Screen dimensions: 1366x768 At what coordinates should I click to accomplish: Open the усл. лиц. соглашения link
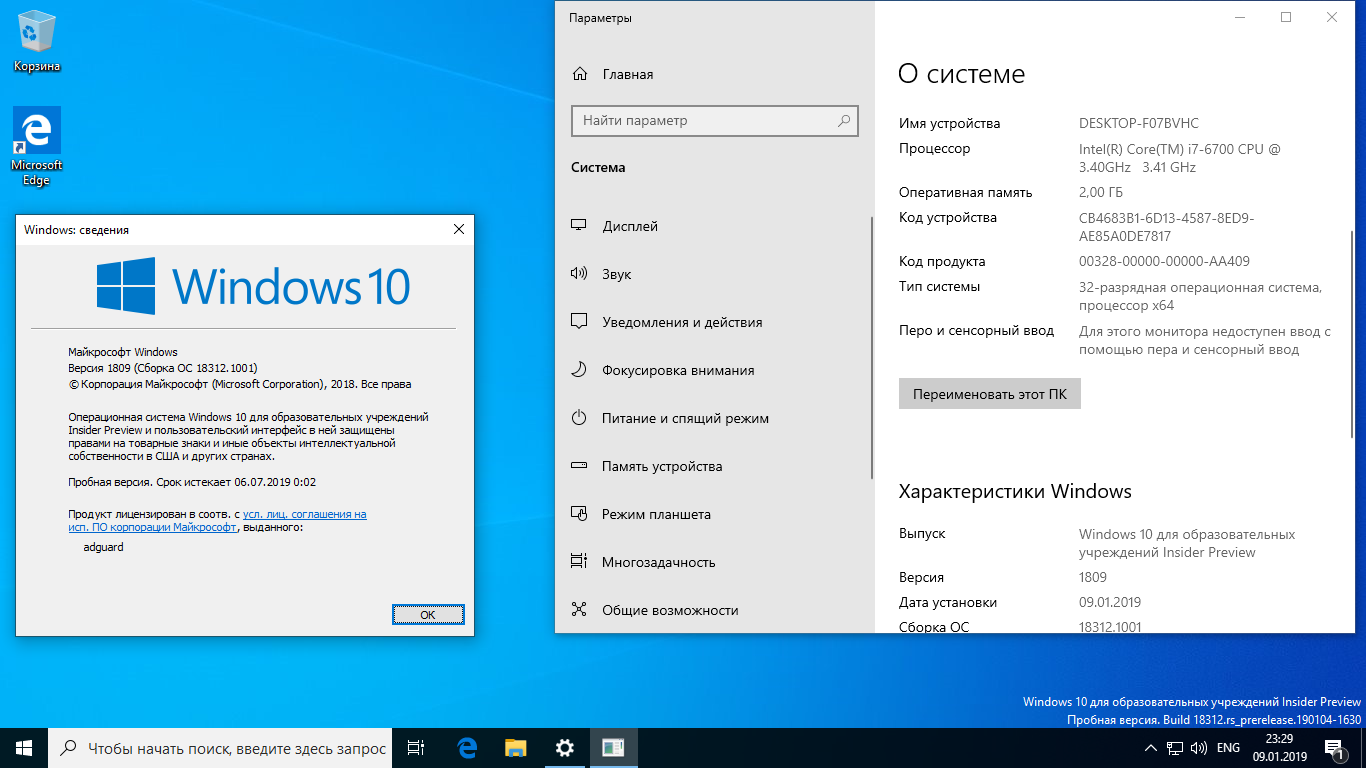pyautogui.click(x=304, y=514)
